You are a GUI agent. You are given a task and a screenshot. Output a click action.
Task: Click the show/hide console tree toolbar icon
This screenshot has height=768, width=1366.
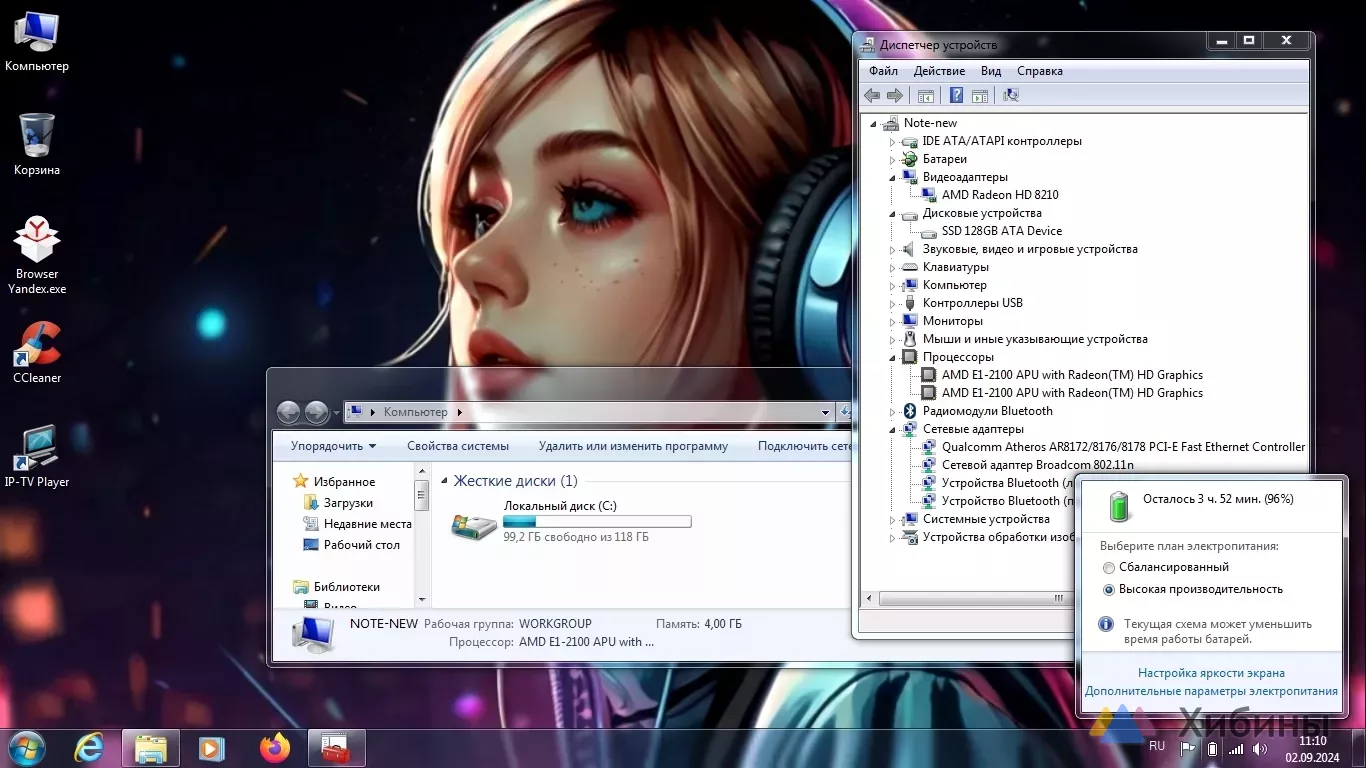(926, 95)
